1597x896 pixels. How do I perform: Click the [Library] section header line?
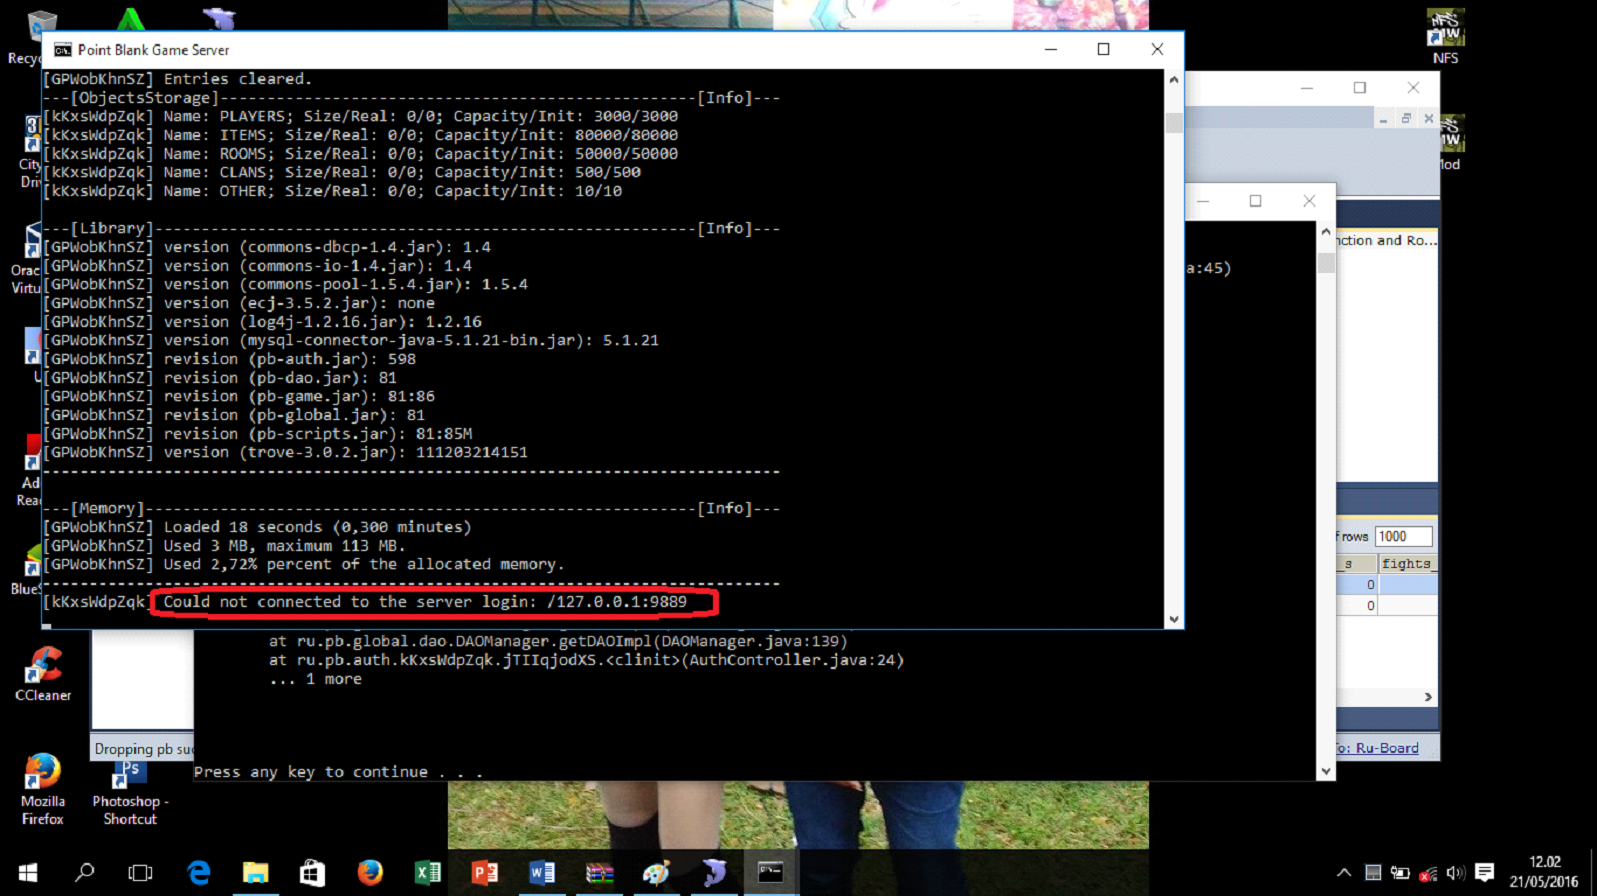pos(411,228)
